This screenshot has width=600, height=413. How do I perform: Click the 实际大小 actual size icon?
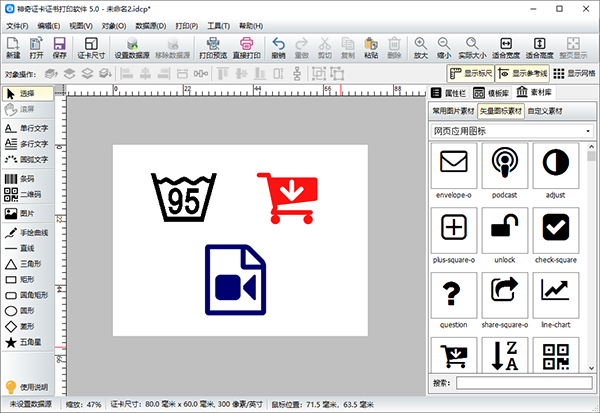point(472,48)
